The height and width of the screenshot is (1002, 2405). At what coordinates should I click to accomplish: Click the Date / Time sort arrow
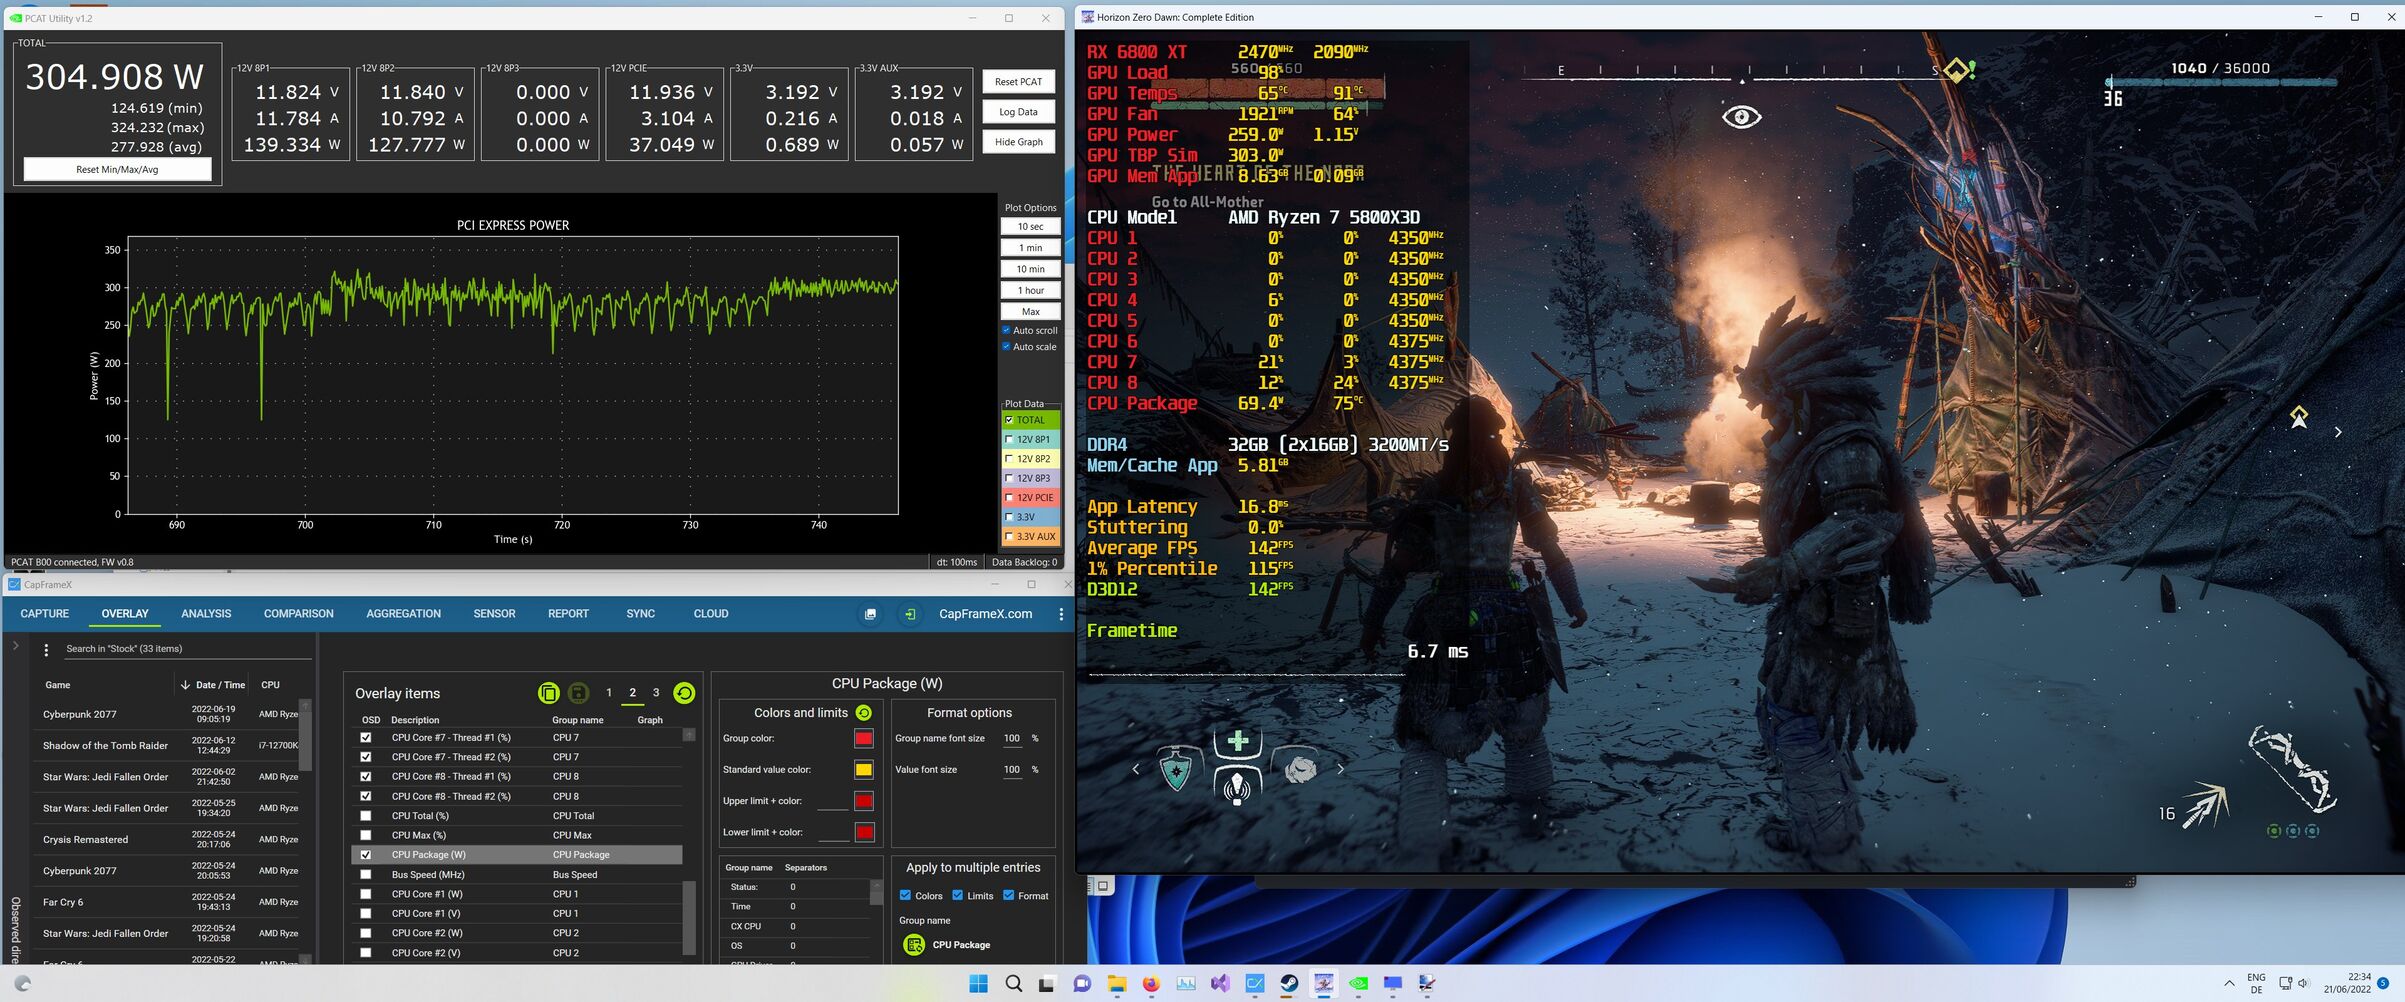(185, 685)
